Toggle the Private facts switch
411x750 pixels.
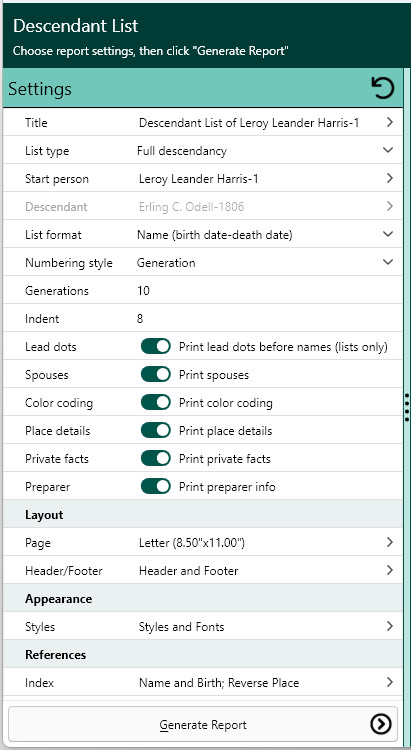click(156, 458)
